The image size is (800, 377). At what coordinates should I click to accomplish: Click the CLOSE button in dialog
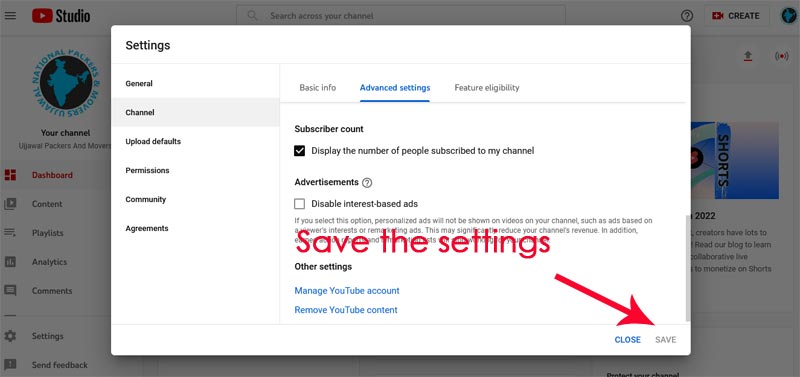tap(628, 340)
